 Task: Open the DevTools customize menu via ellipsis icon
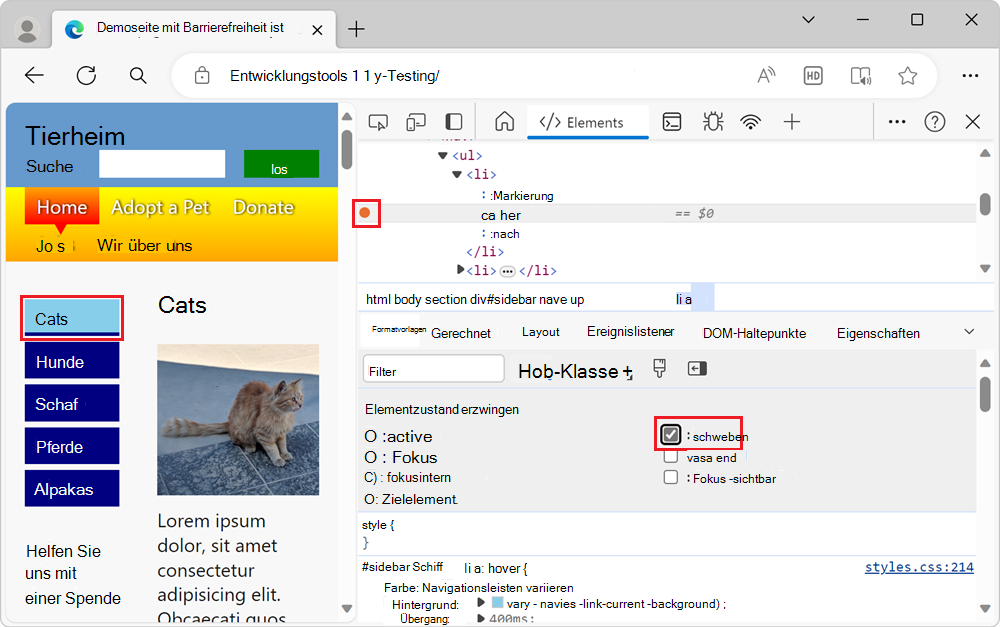coord(896,121)
